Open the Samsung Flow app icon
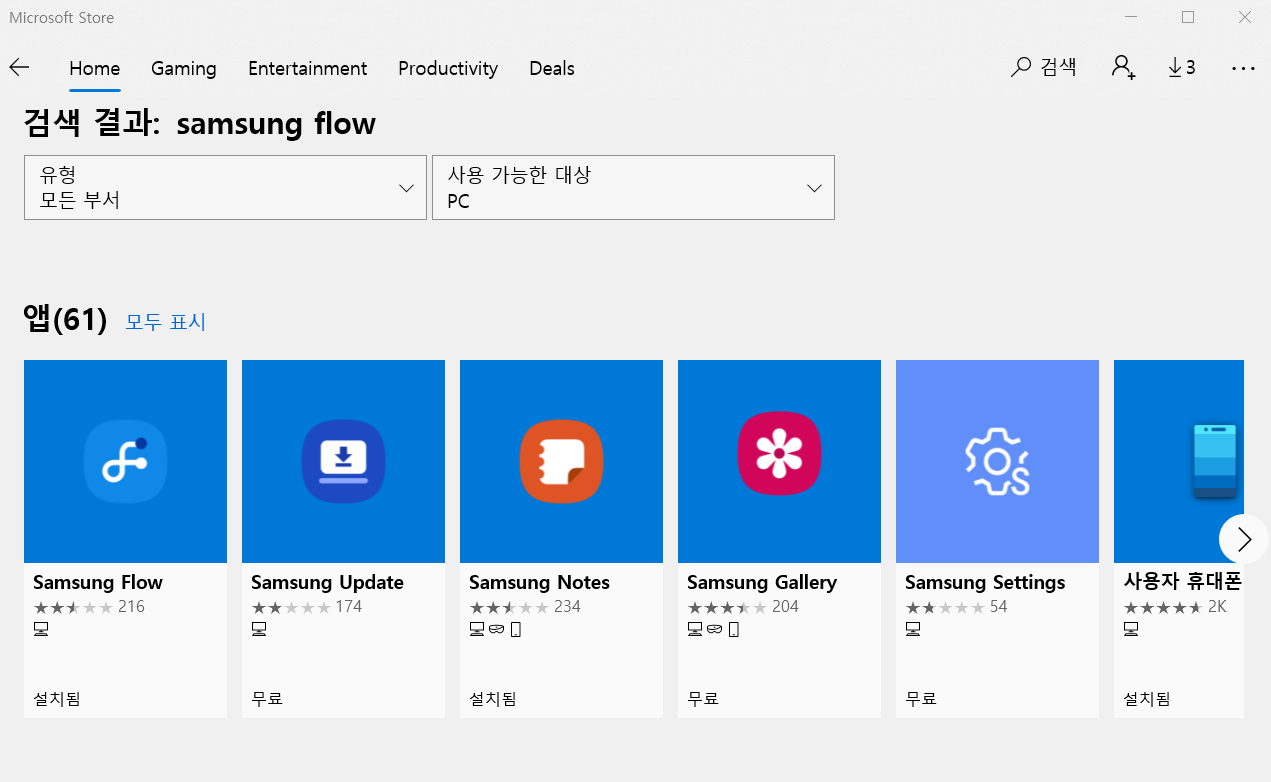The width and height of the screenshot is (1271, 782). tap(125, 461)
